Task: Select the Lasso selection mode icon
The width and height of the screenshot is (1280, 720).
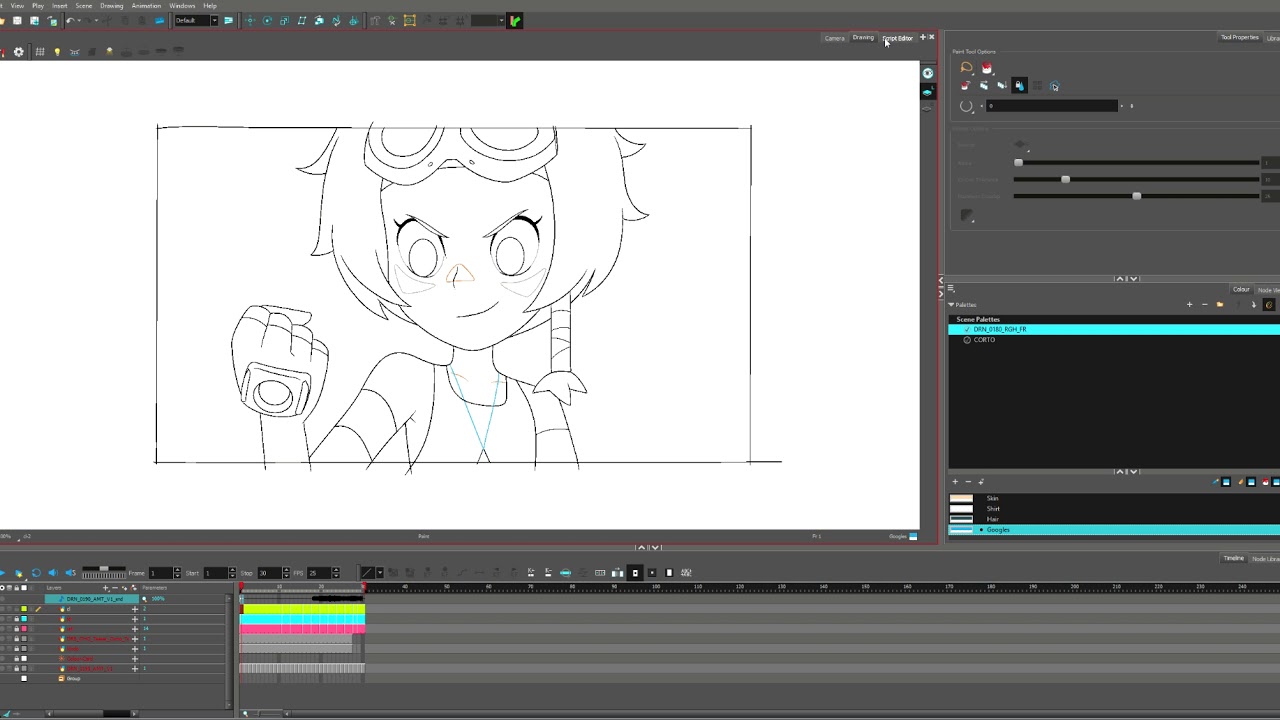Action: tap(966, 68)
